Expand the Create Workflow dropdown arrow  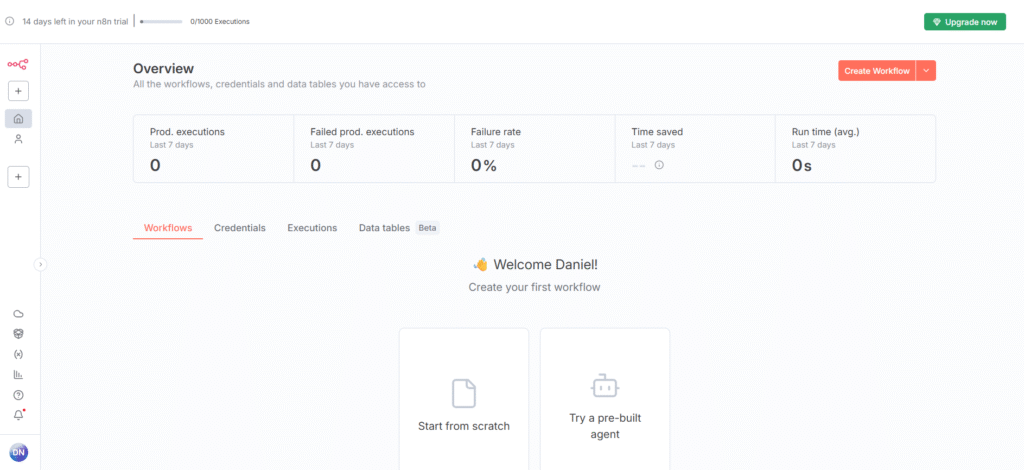(x=926, y=70)
